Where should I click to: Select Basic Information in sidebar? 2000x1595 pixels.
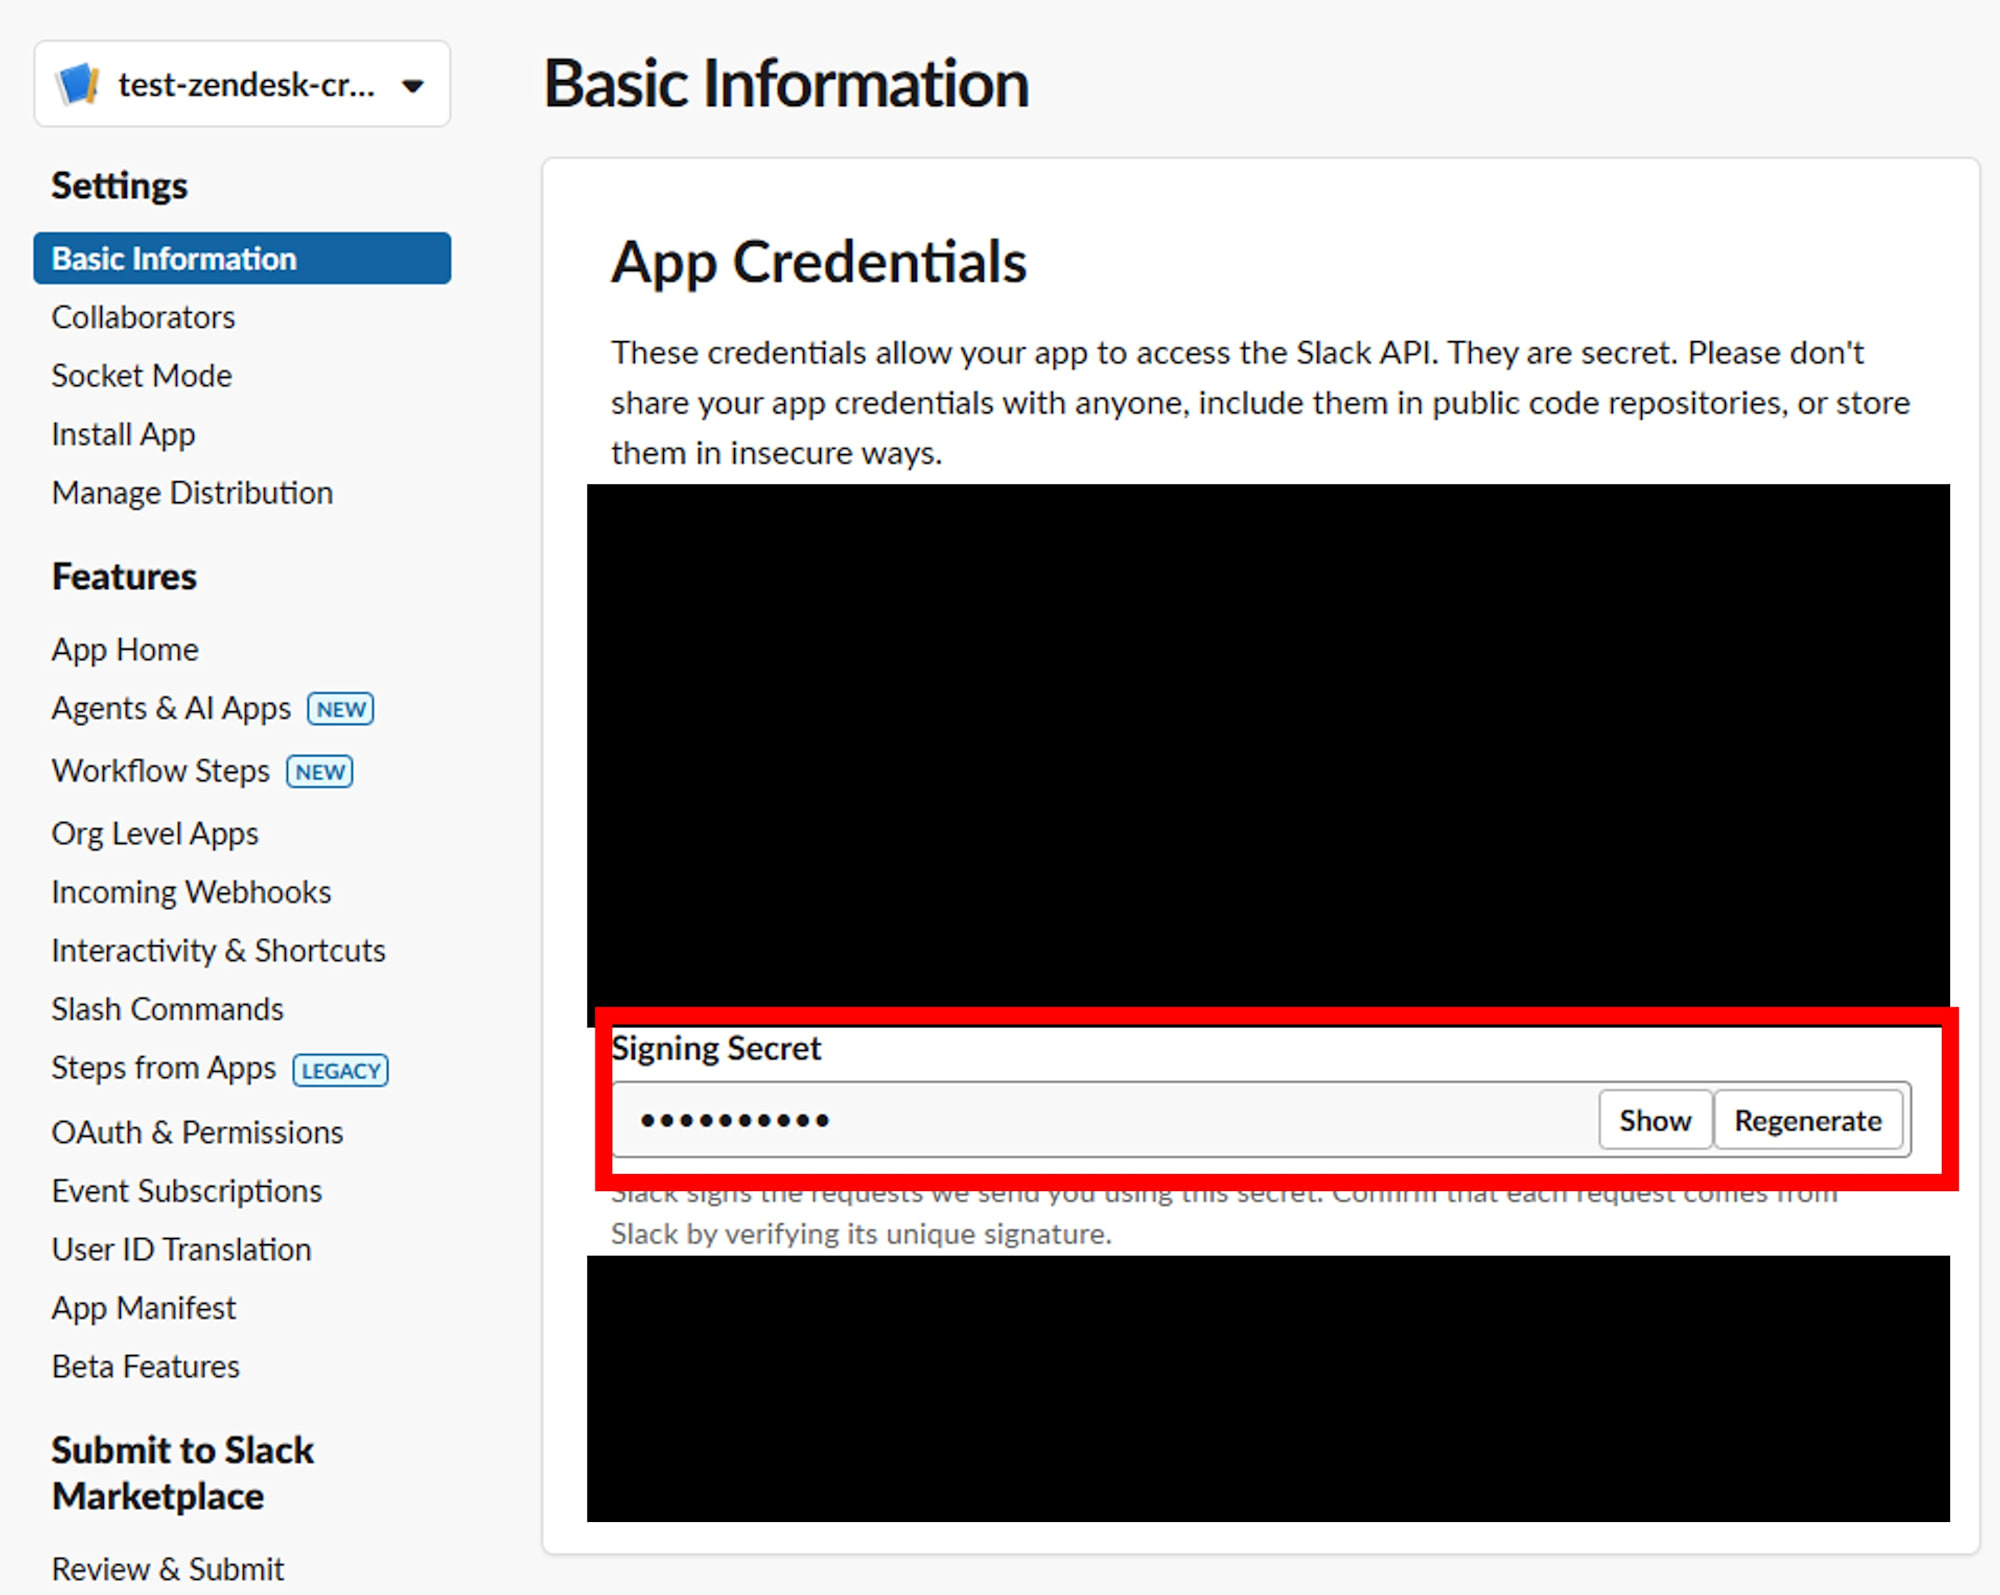(x=242, y=258)
